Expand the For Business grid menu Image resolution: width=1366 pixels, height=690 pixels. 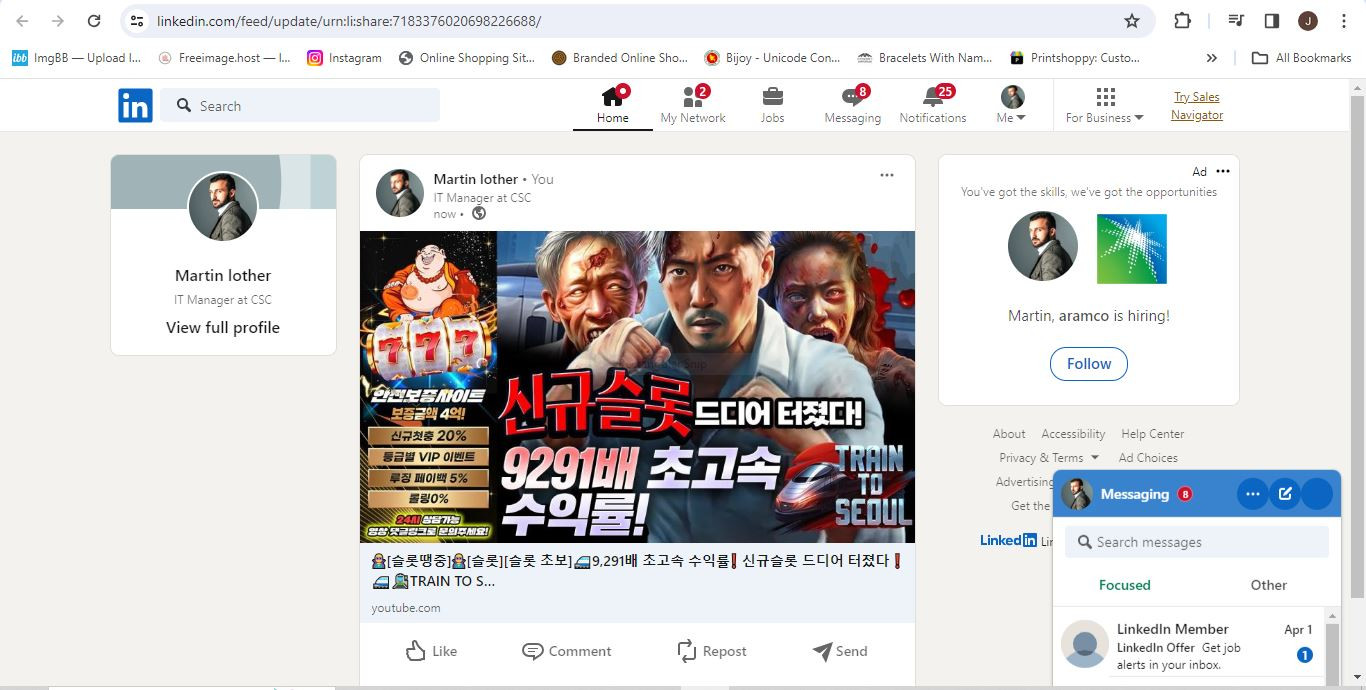coord(1104,105)
